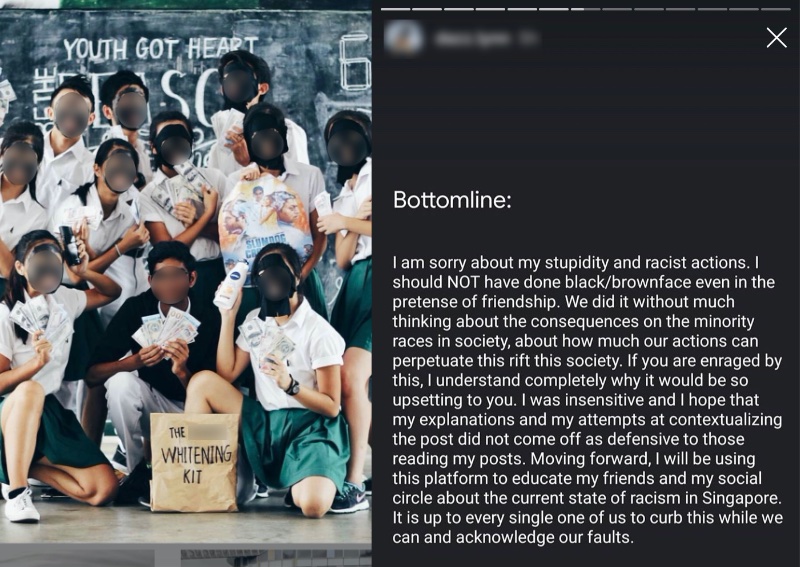This screenshot has width=800, height=567.
Task: Select the currently playing seventh progress segment
Action: (x=585, y=9)
